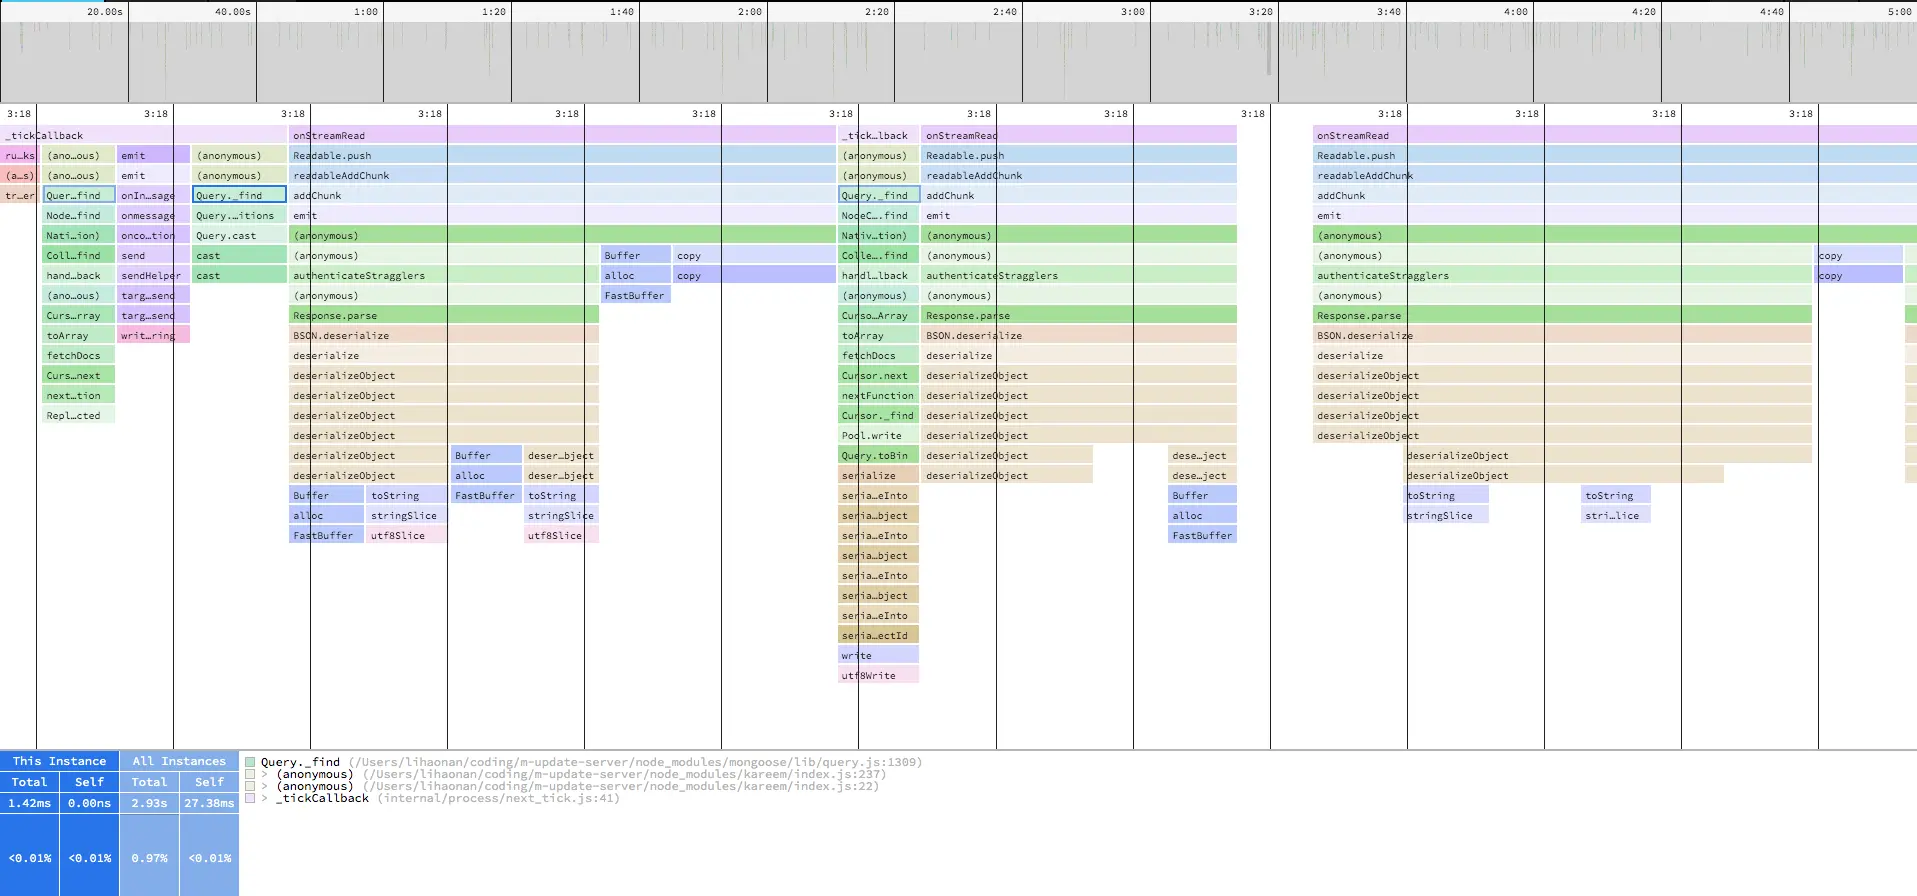1917x896 pixels.
Task: Click the green swatch beside Query._find in the stack list
Action: (x=250, y=762)
